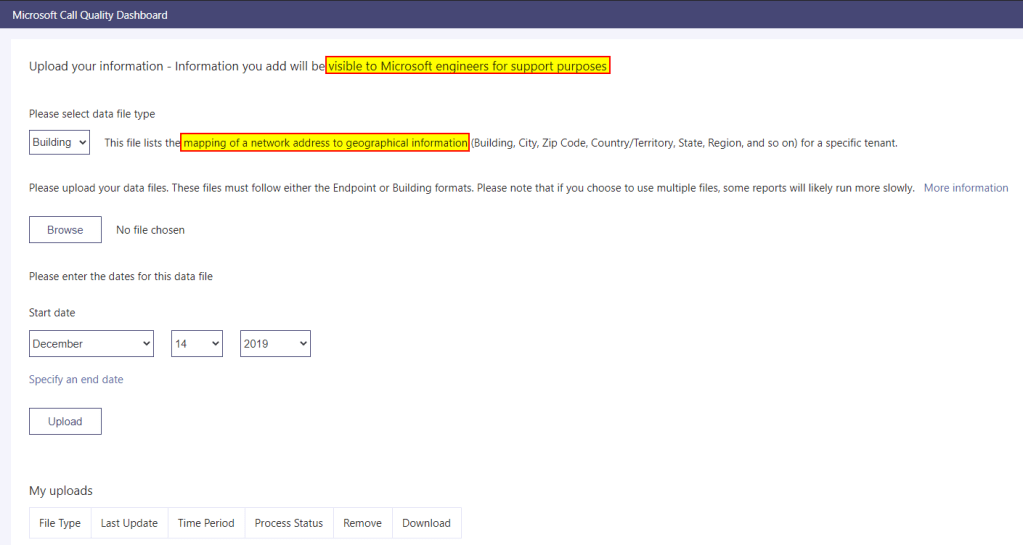Screen dimensions: 1023x545
Task: Click the Browse button to choose file
Action: pos(65,230)
